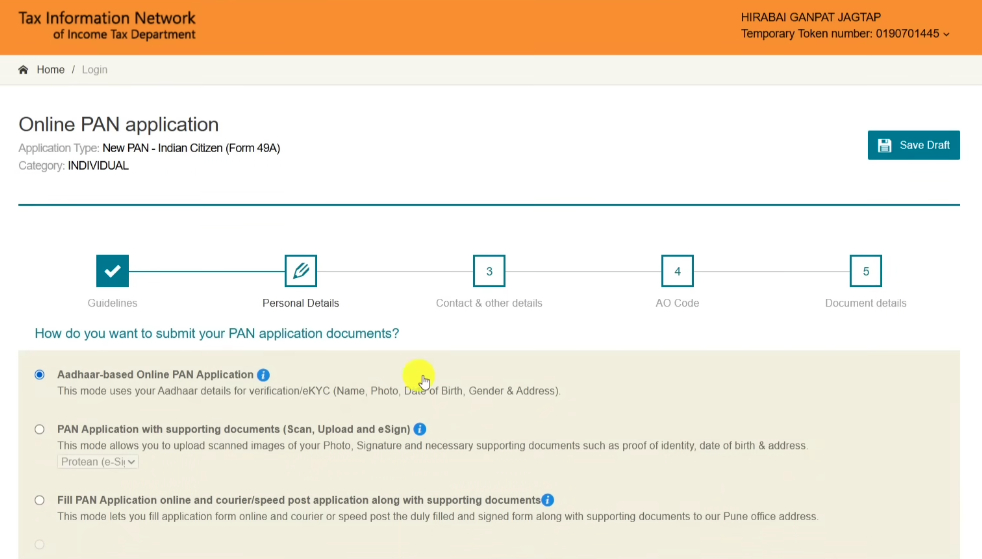The image size is (982, 559).
Task: Open info icon beside Scan, Upload and eSign
Action: point(420,429)
